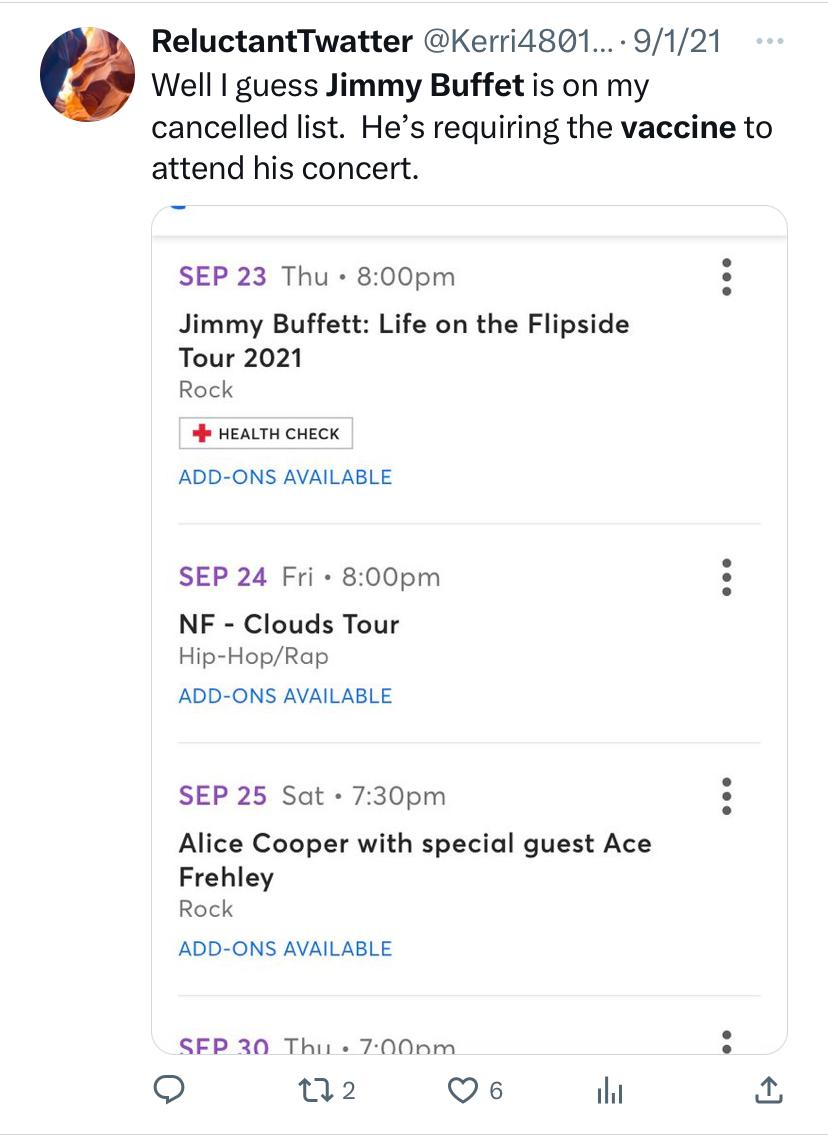Open ReluctantTwatter's profile avatar
Image resolution: width=828 pixels, height=1139 pixels.
pos(87,74)
